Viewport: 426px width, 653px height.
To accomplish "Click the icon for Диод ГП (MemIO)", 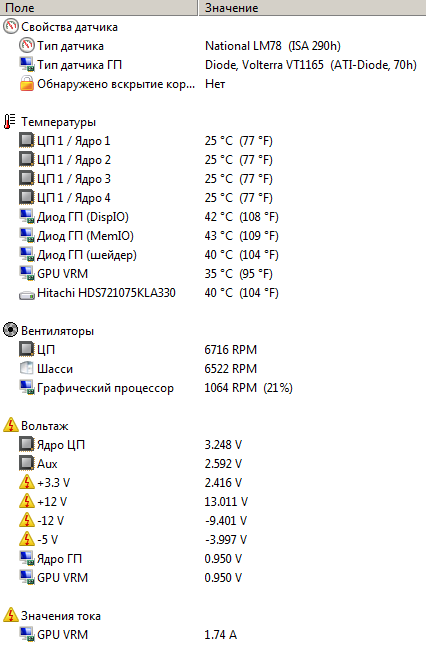I will pyautogui.click(x=27, y=236).
